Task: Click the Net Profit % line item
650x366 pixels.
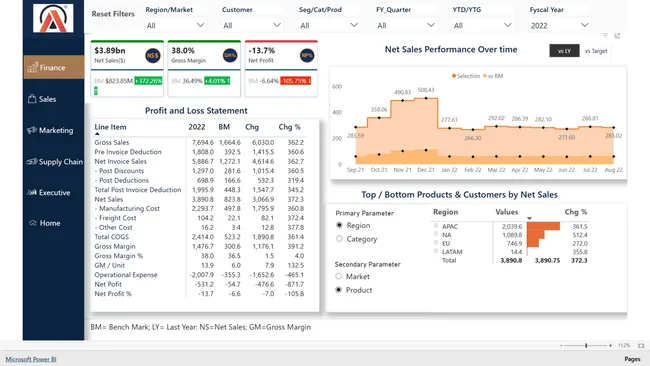Action: pyautogui.click(x=199, y=293)
